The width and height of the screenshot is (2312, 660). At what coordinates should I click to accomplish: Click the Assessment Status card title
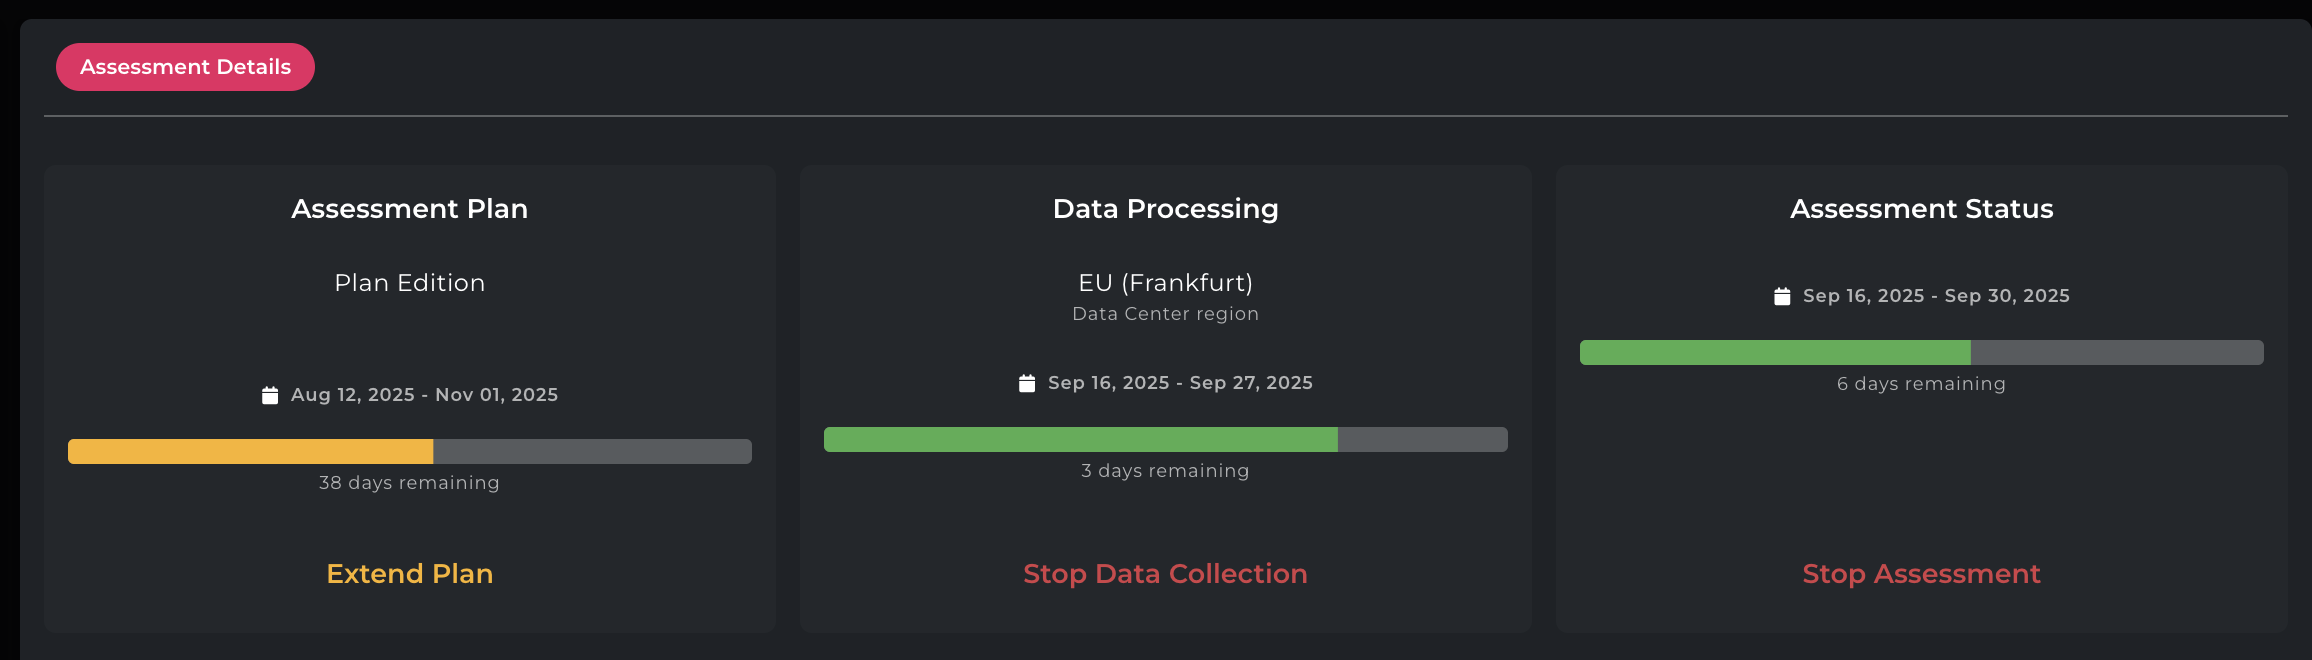(1921, 209)
